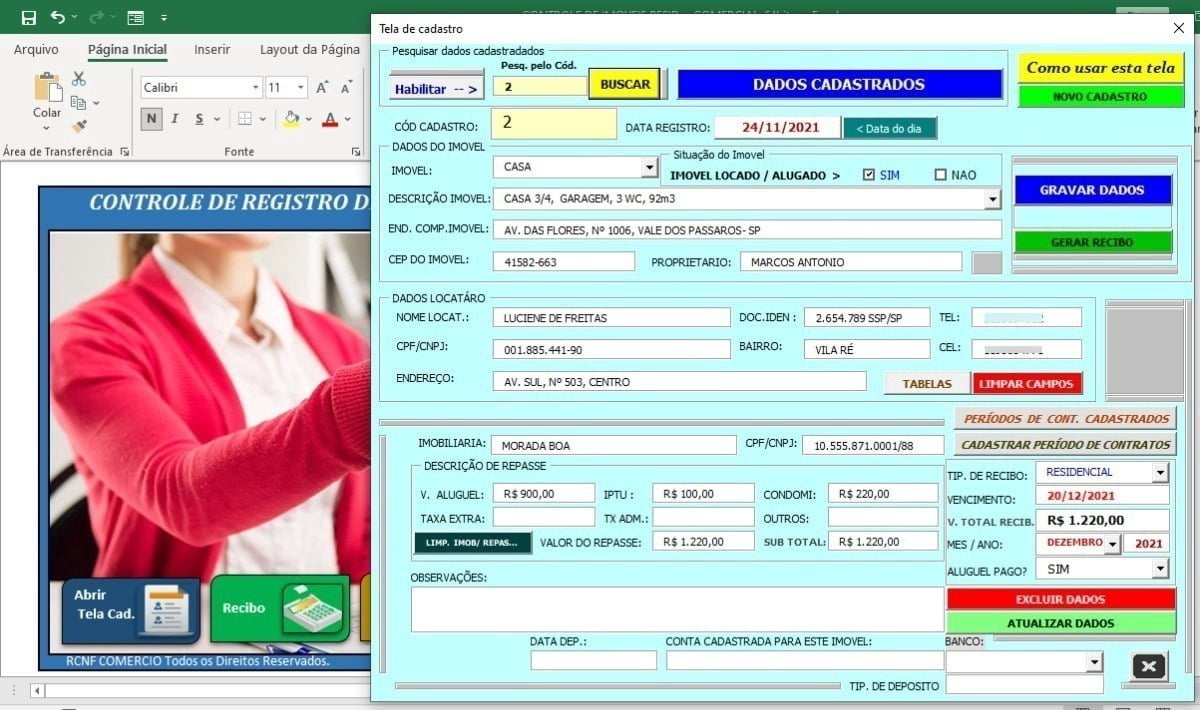Image resolution: width=1200 pixels, height=710 pixels.
Task: Click the Habilitar --> button
Action: [436, 88]
